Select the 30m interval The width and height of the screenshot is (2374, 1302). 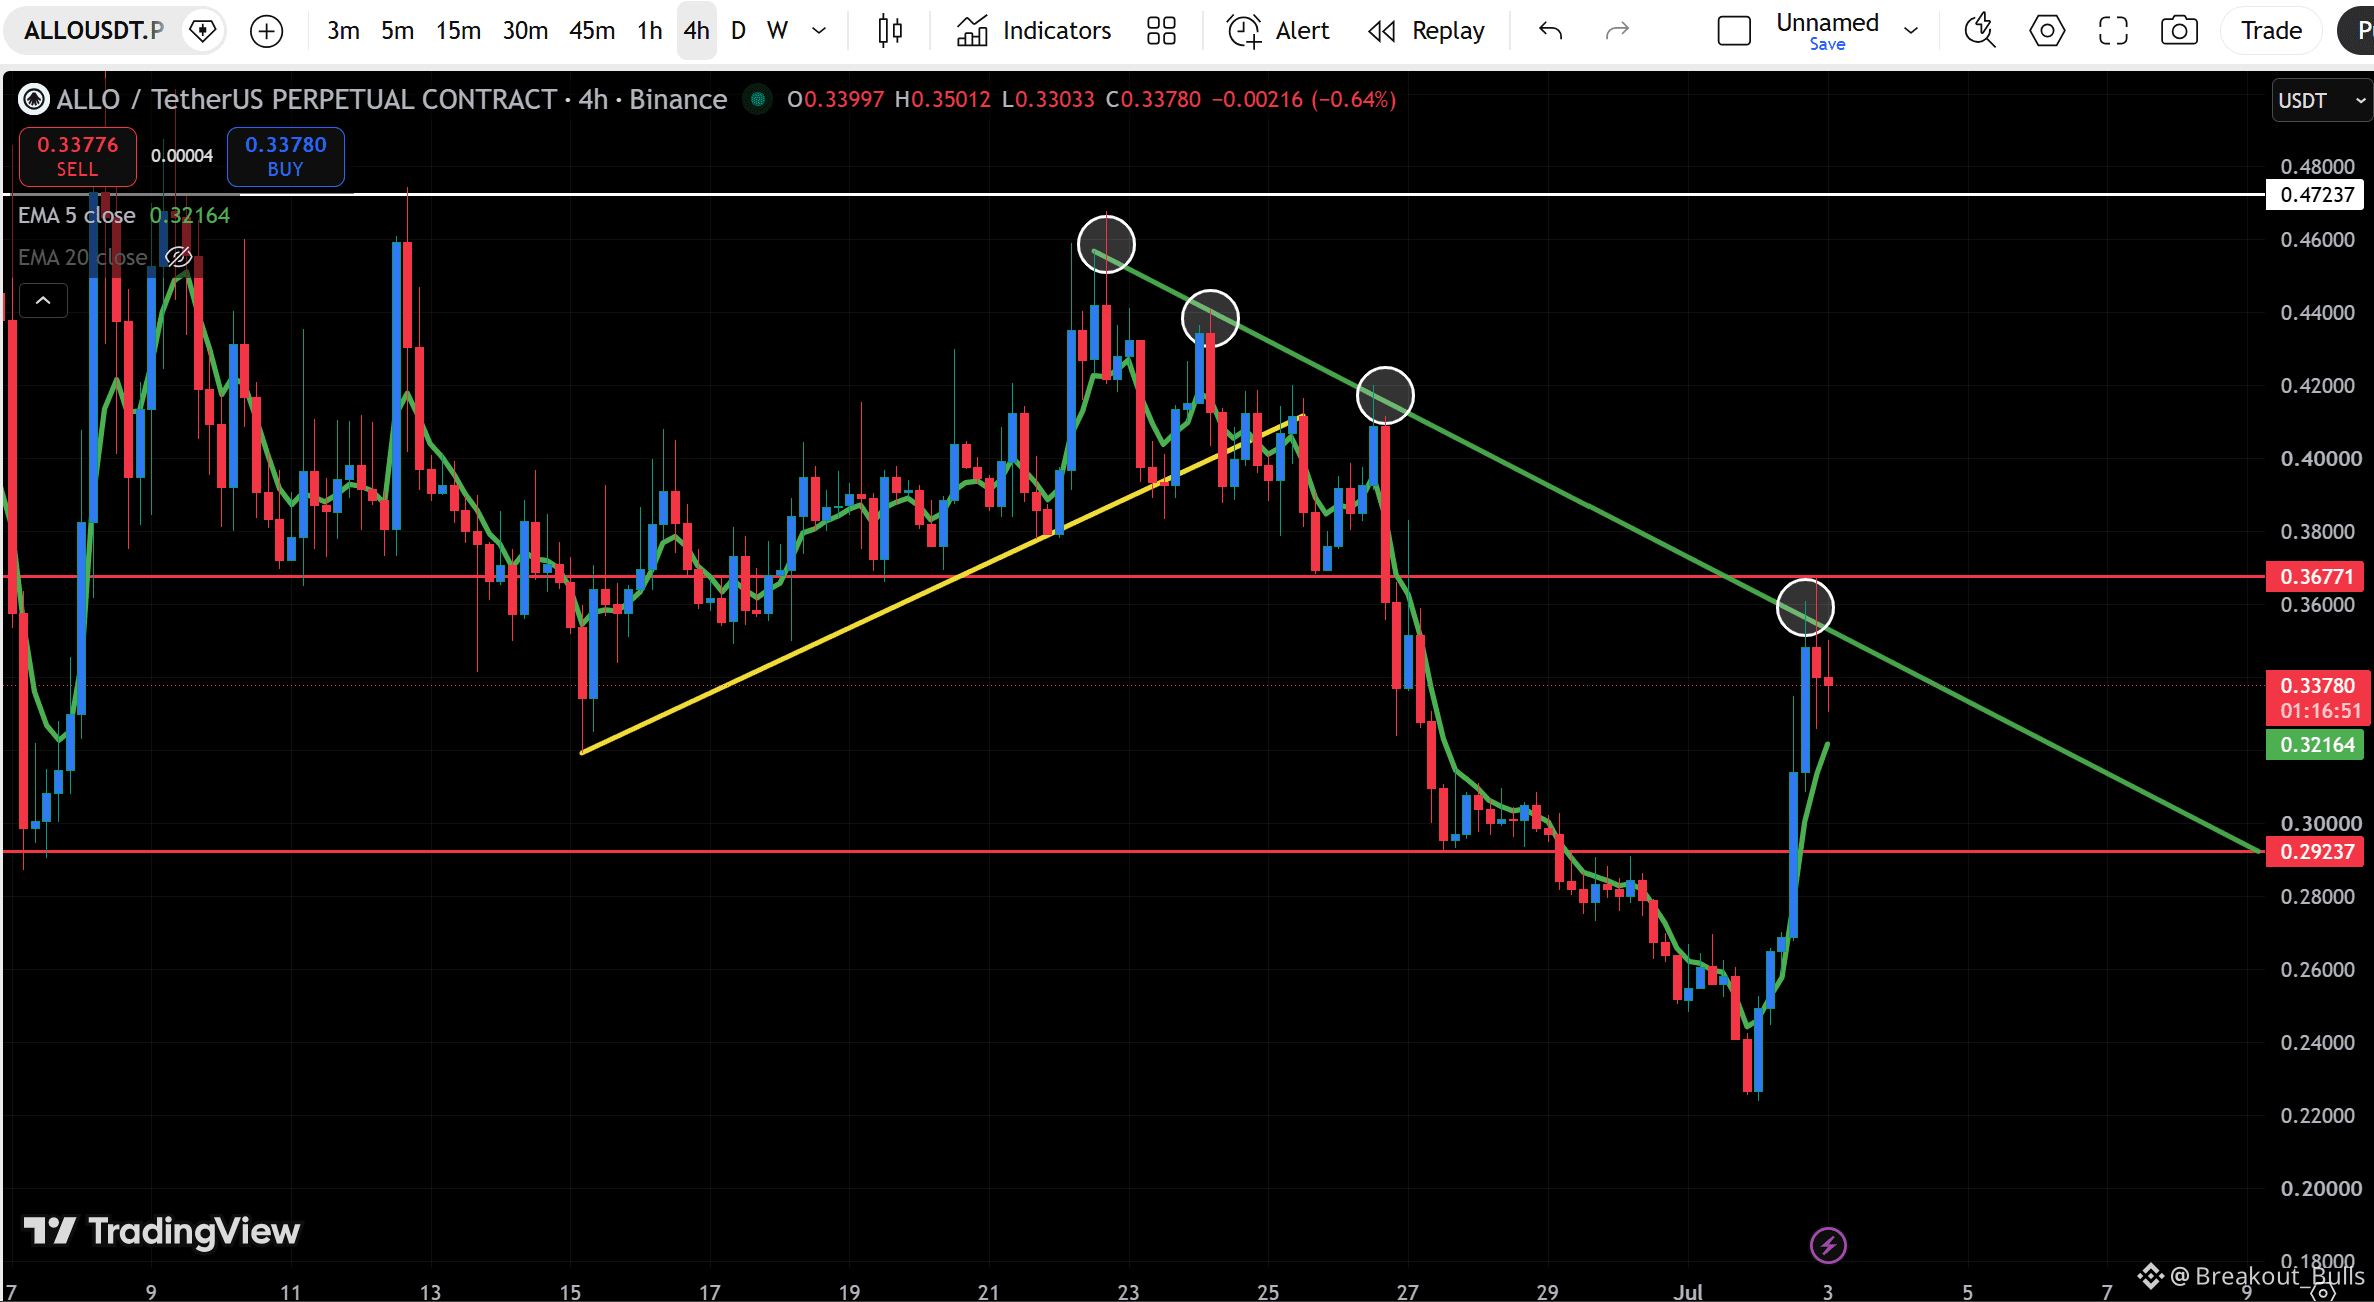pyautogui.click(x=525, y=31)
